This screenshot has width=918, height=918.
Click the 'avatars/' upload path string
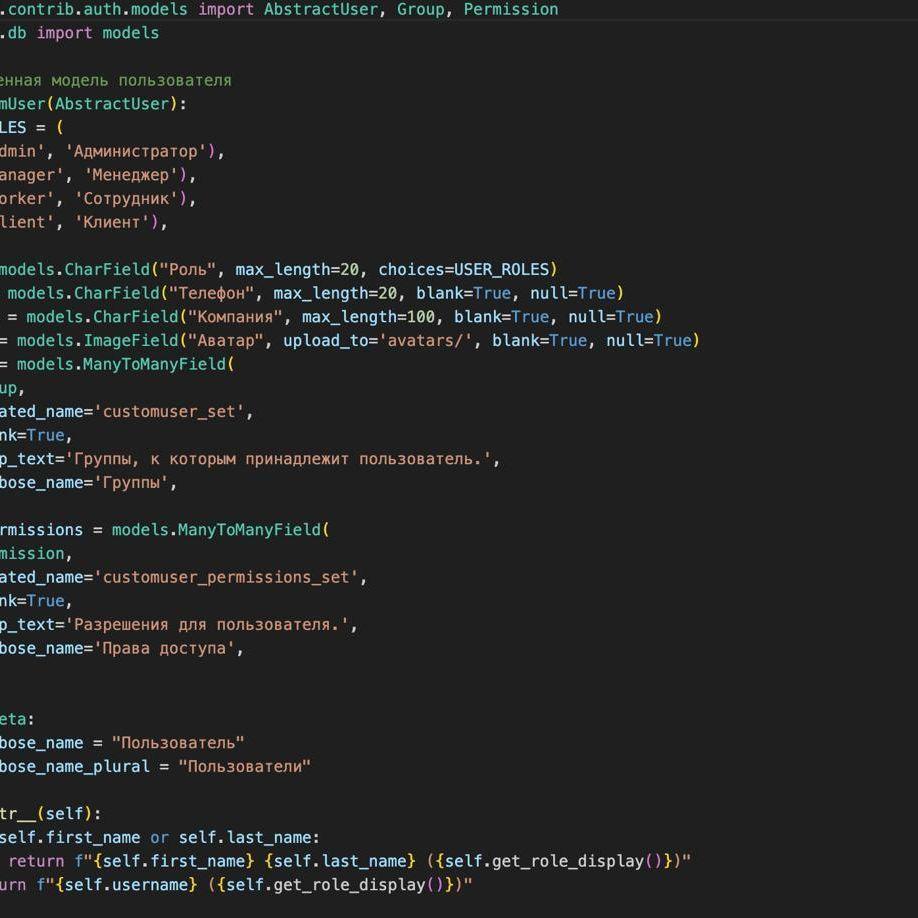425,341
